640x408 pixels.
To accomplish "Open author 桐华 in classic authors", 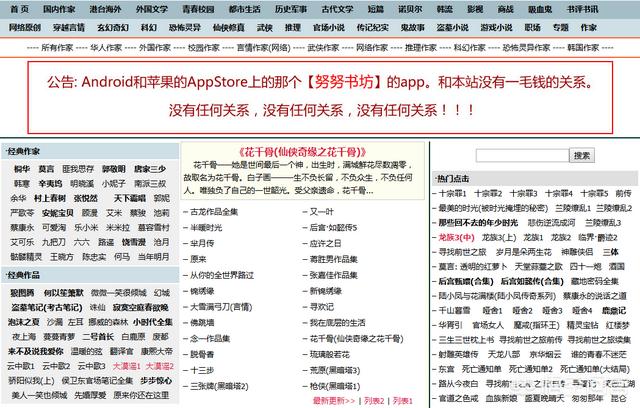I will (22, 169).
